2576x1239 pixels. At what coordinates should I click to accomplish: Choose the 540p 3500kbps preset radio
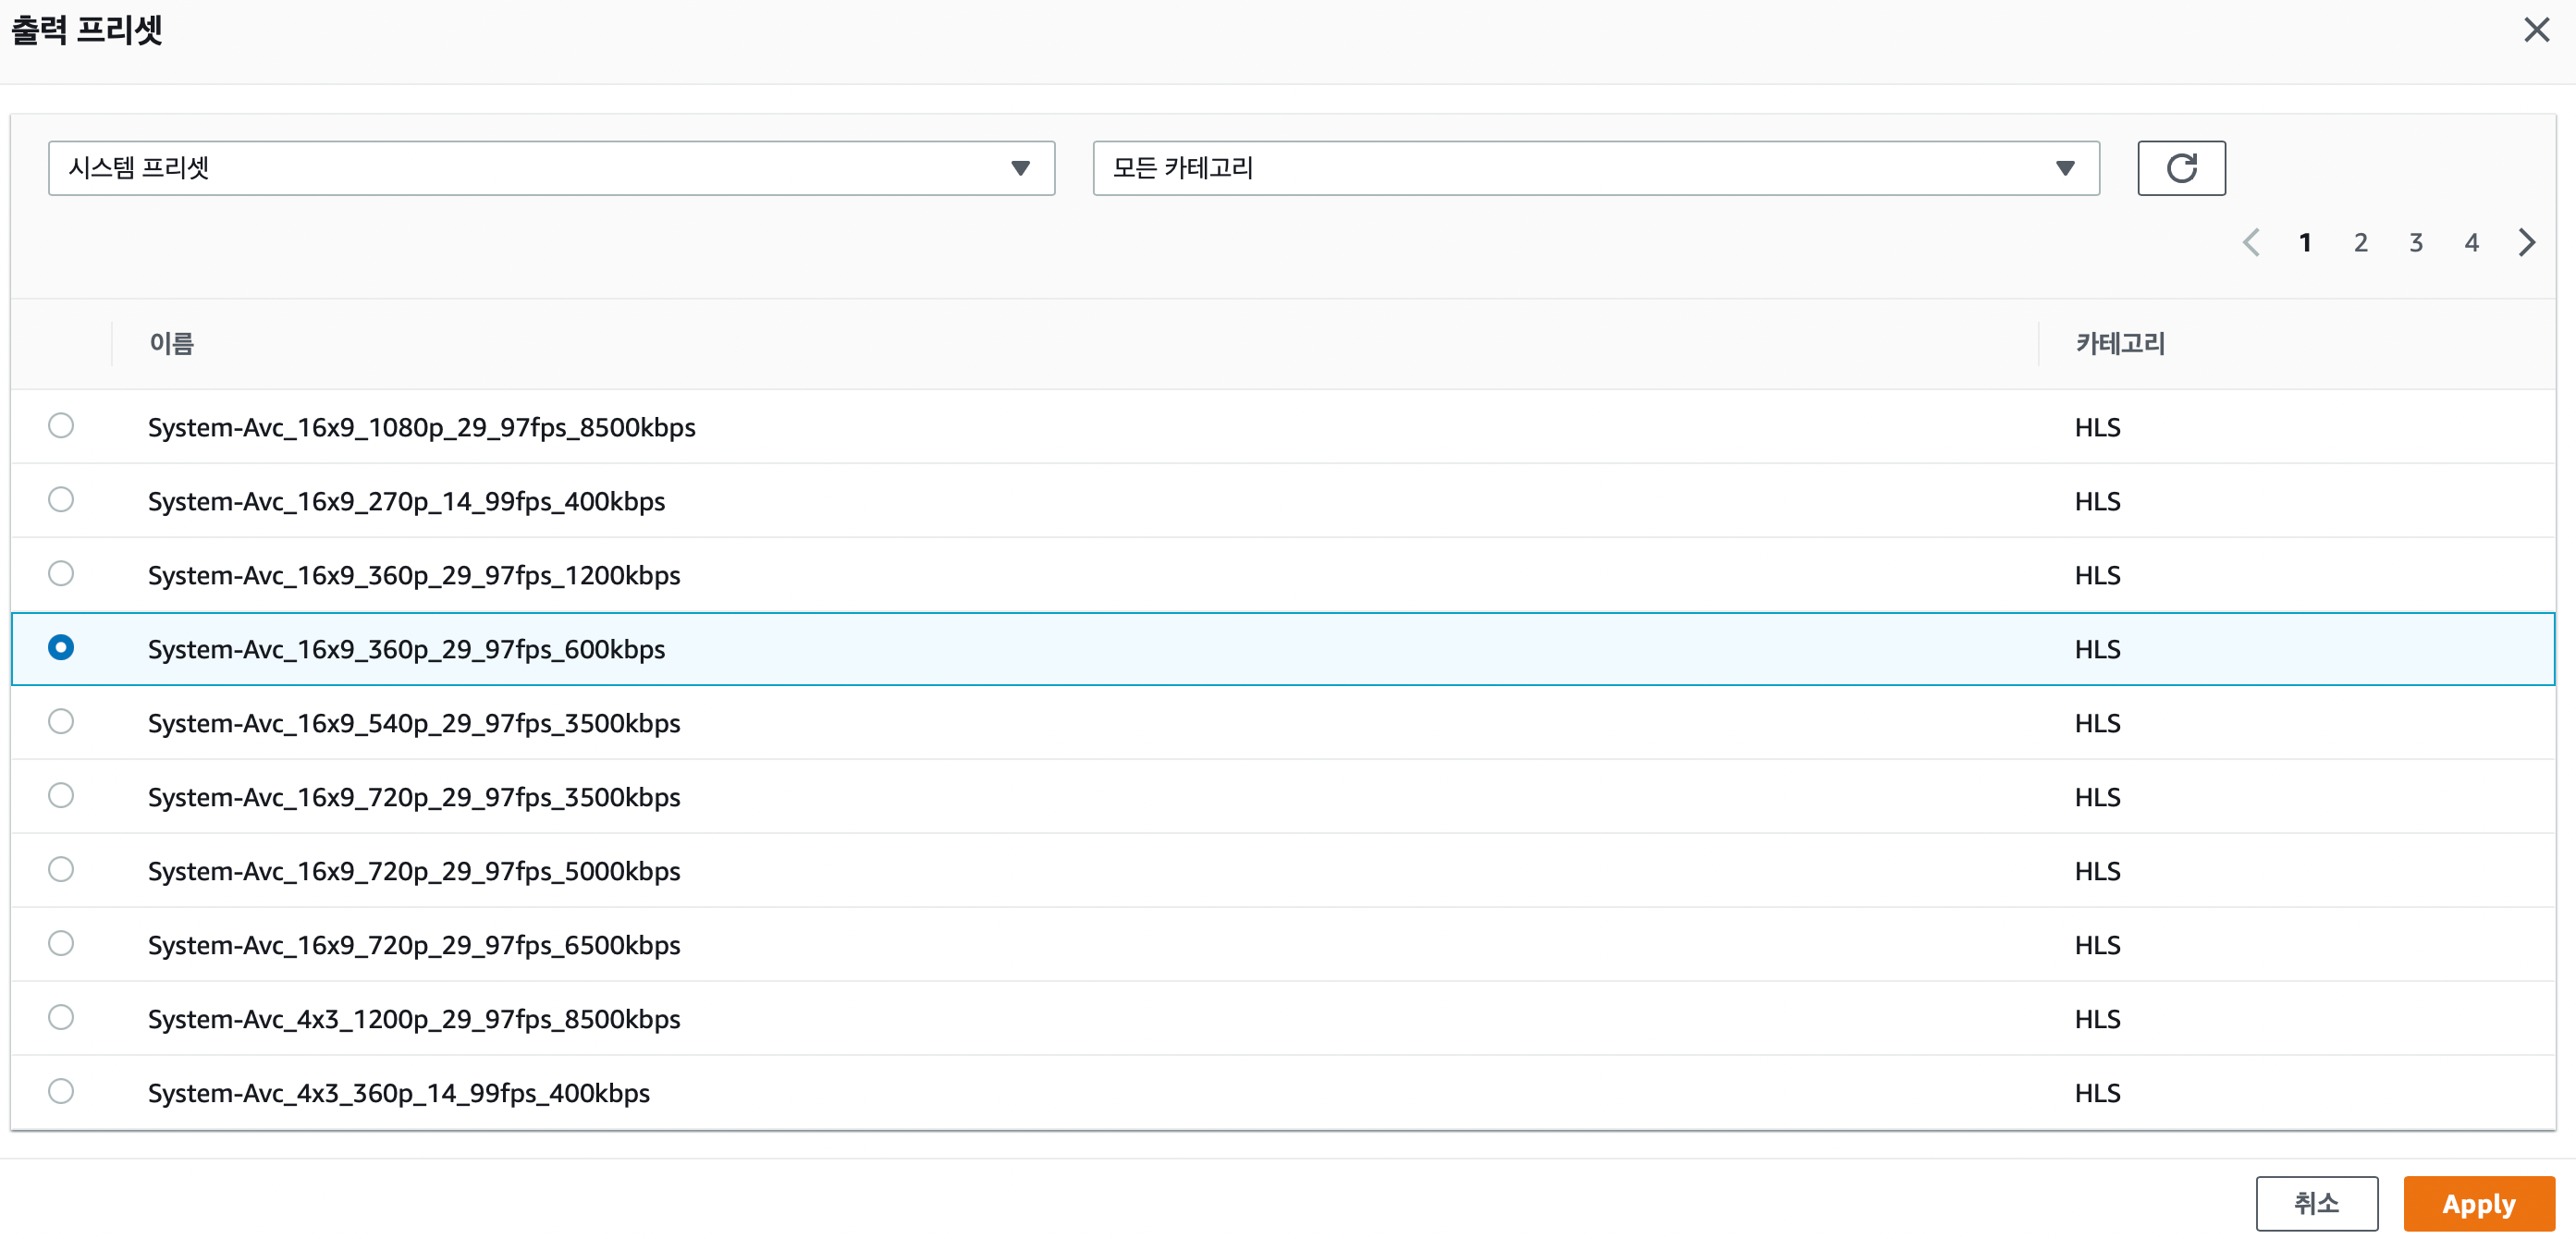coord(61,722)
